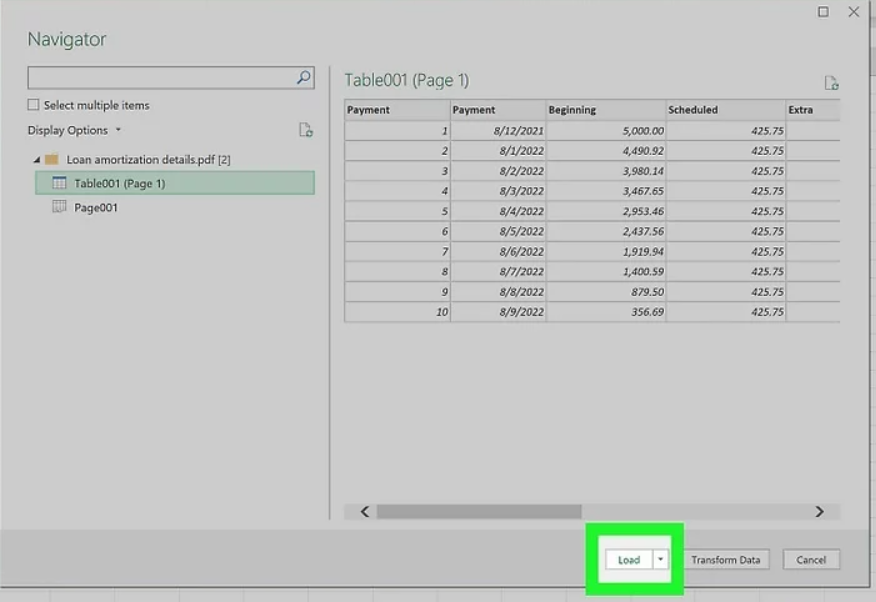The height and width of the screenshot is (602, 876).
Task: Open the Load button's dropdown arrow
Action: click(660, 559)
